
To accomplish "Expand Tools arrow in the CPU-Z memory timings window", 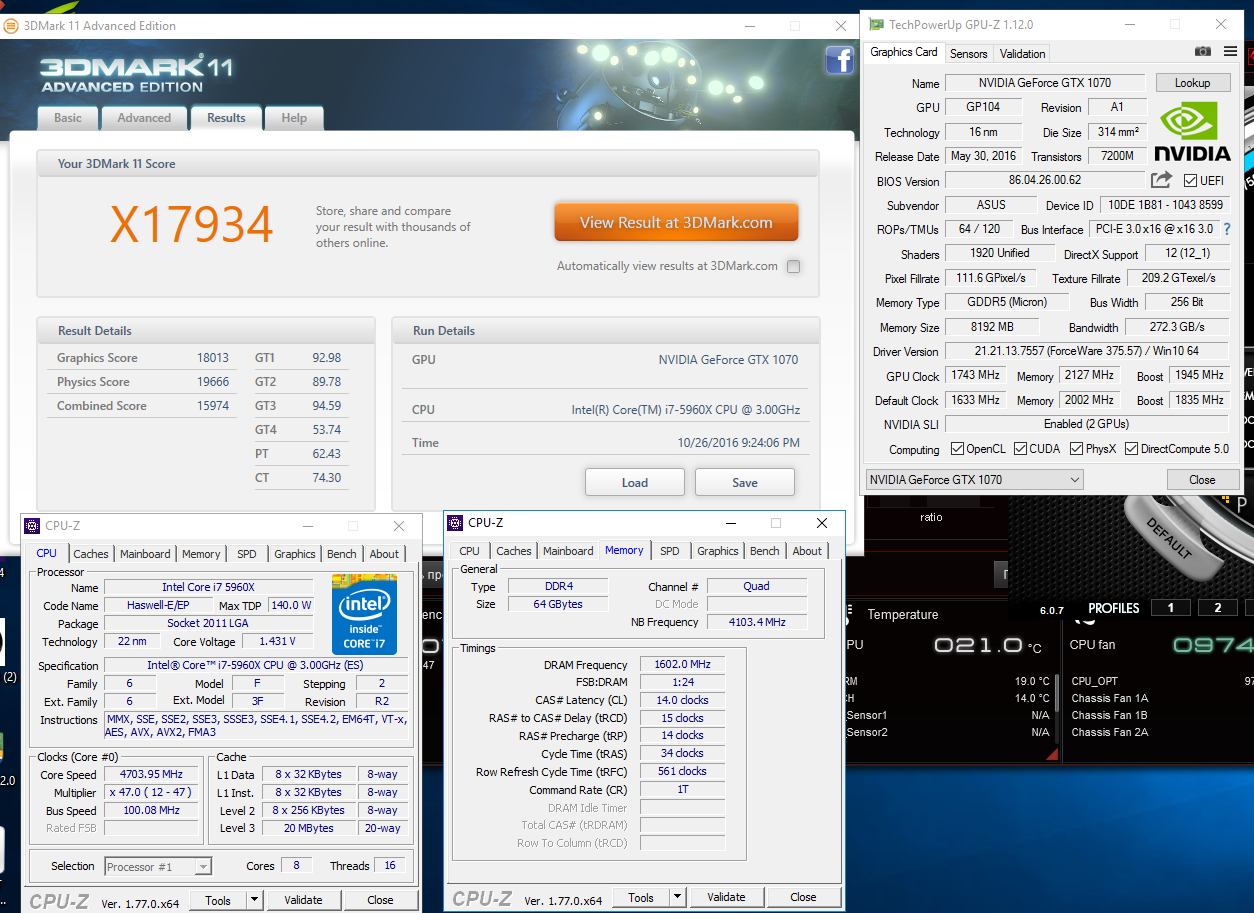I will [678, 897].
